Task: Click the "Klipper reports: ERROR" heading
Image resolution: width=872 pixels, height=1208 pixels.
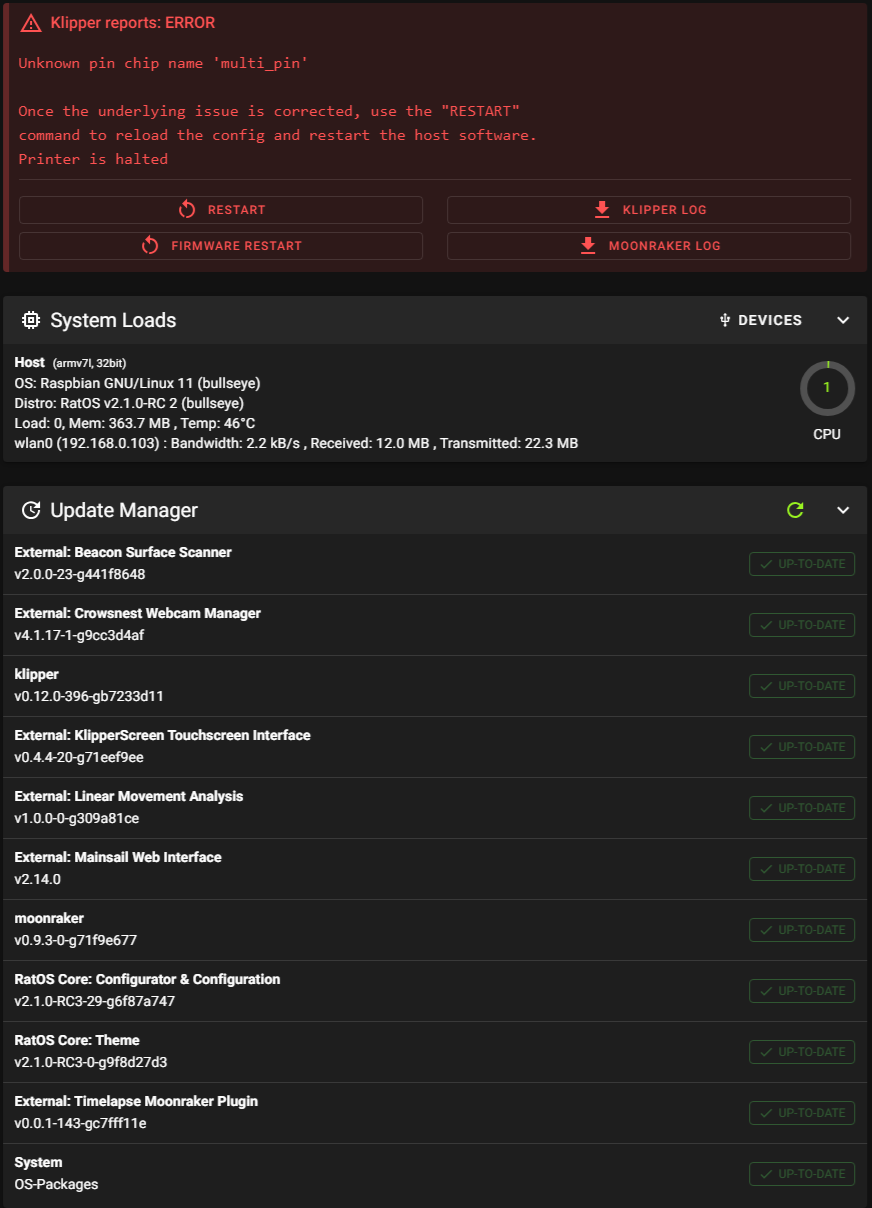Action: click(x=132, y=23)
